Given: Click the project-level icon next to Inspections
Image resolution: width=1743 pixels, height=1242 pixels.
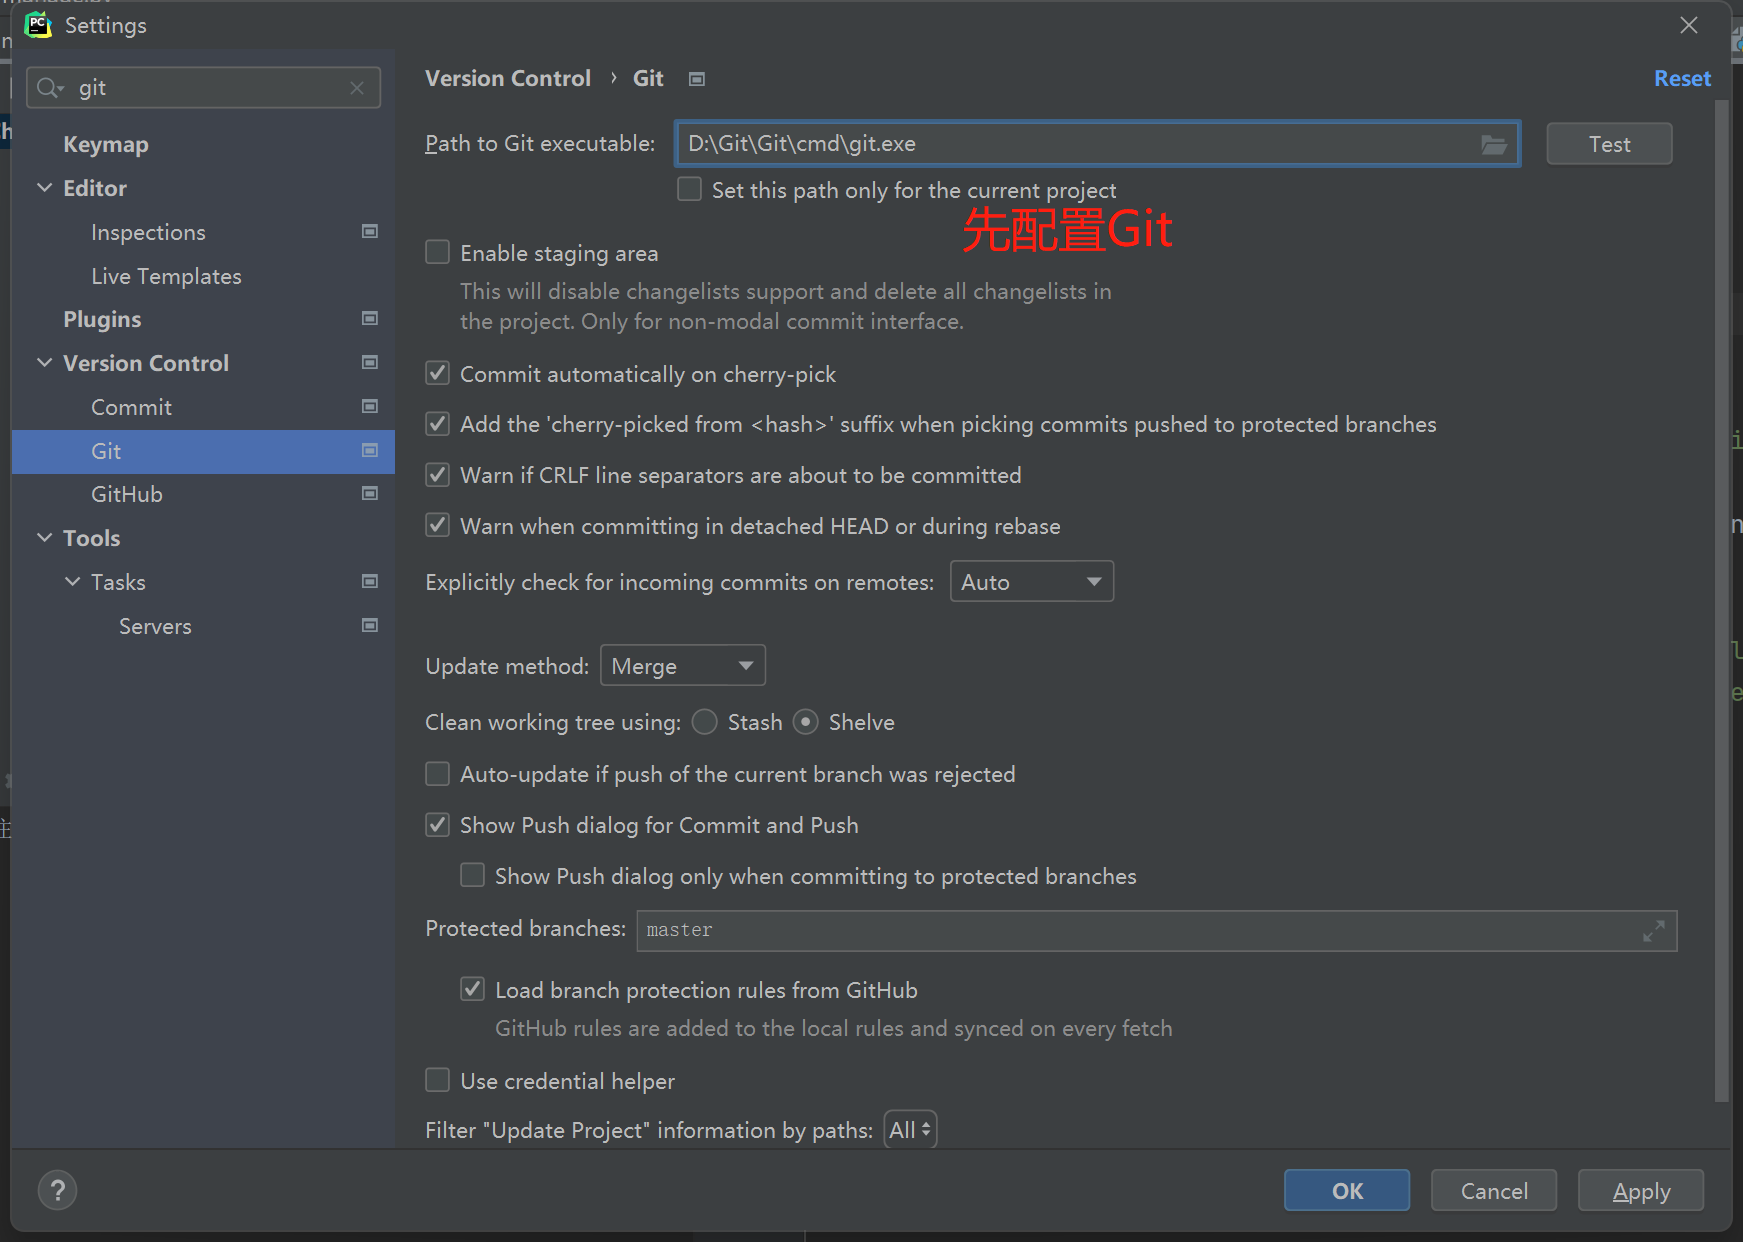Looking at the screenshot, I should point(370,232).
